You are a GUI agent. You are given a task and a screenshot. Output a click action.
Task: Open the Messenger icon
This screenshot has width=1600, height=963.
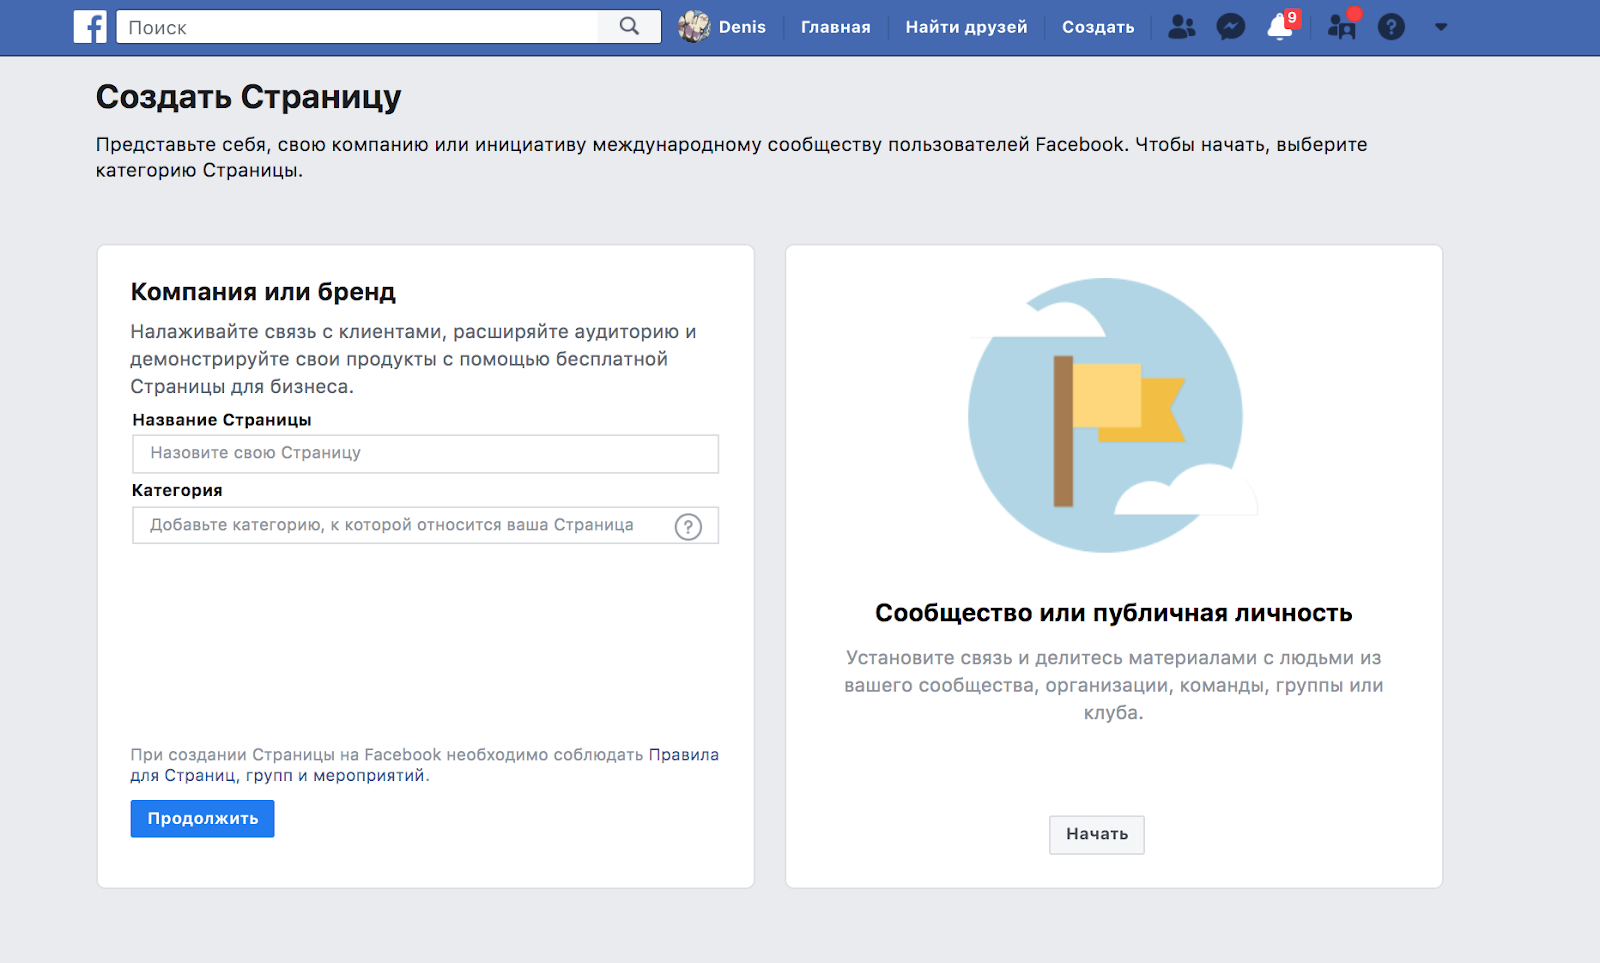(1230, 27)
